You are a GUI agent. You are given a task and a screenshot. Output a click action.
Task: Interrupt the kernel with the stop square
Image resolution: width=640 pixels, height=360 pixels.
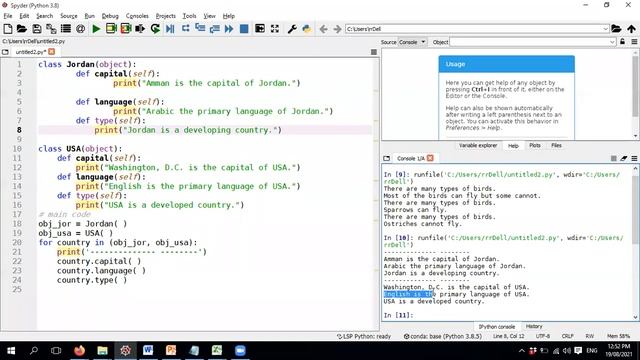pyautogui.click(x=613, y=158)
